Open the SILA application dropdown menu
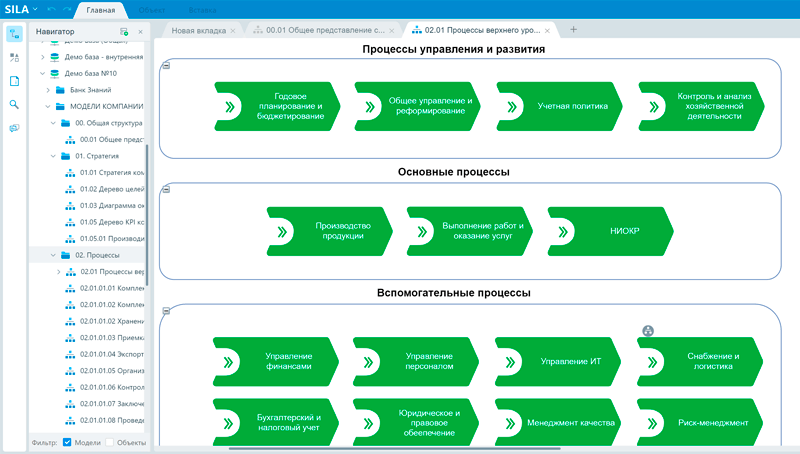The width and height of the screenshot is (800, 454). tap(36, 9)
